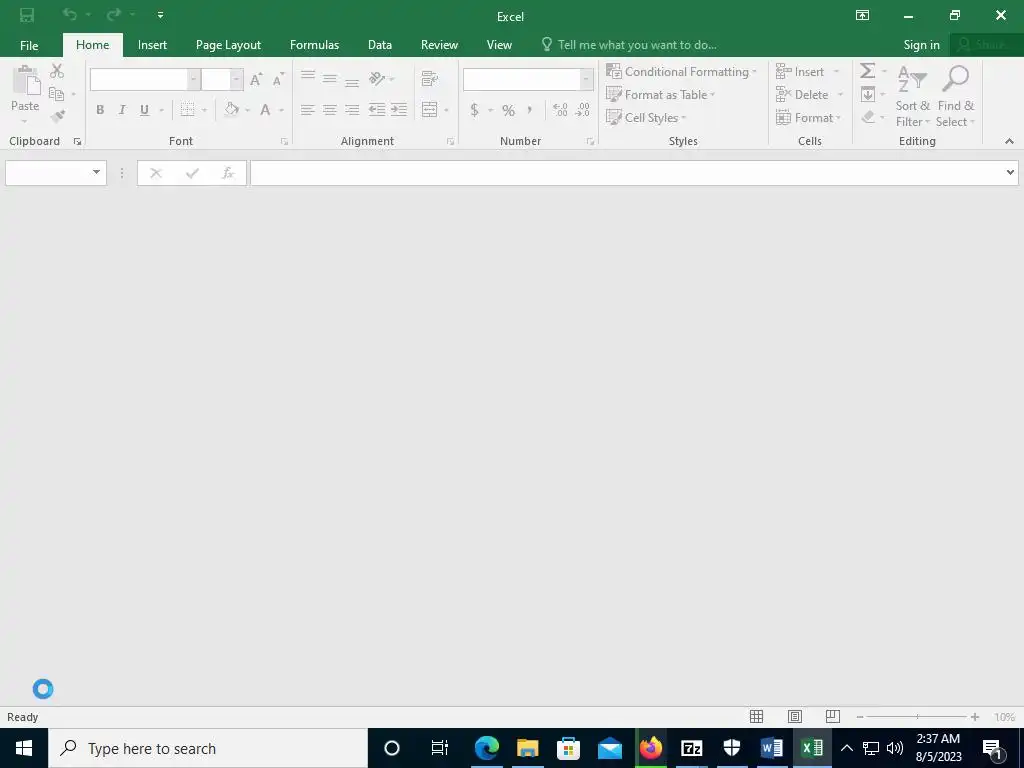Open the font name dropdown
1024x768 pixels.
pos(193,79)
